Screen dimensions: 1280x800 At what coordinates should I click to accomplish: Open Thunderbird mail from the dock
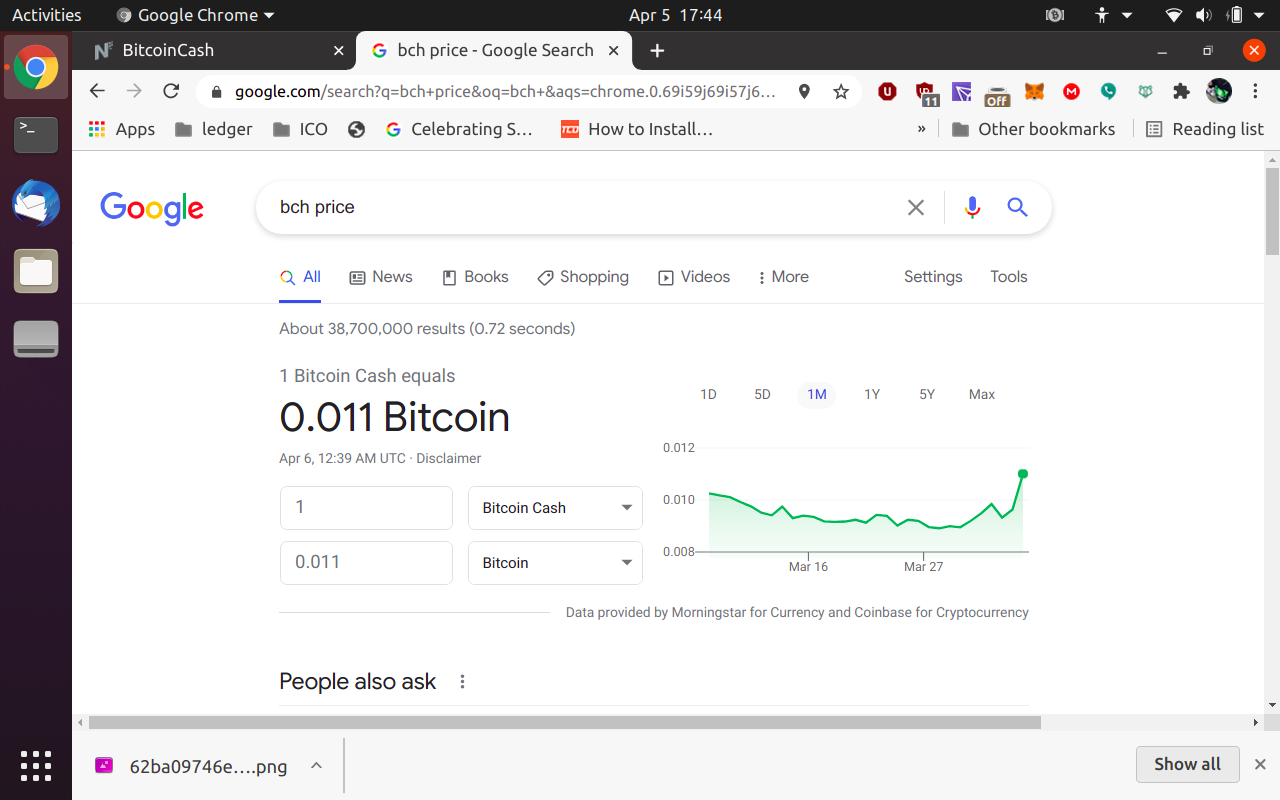[36, 204]
